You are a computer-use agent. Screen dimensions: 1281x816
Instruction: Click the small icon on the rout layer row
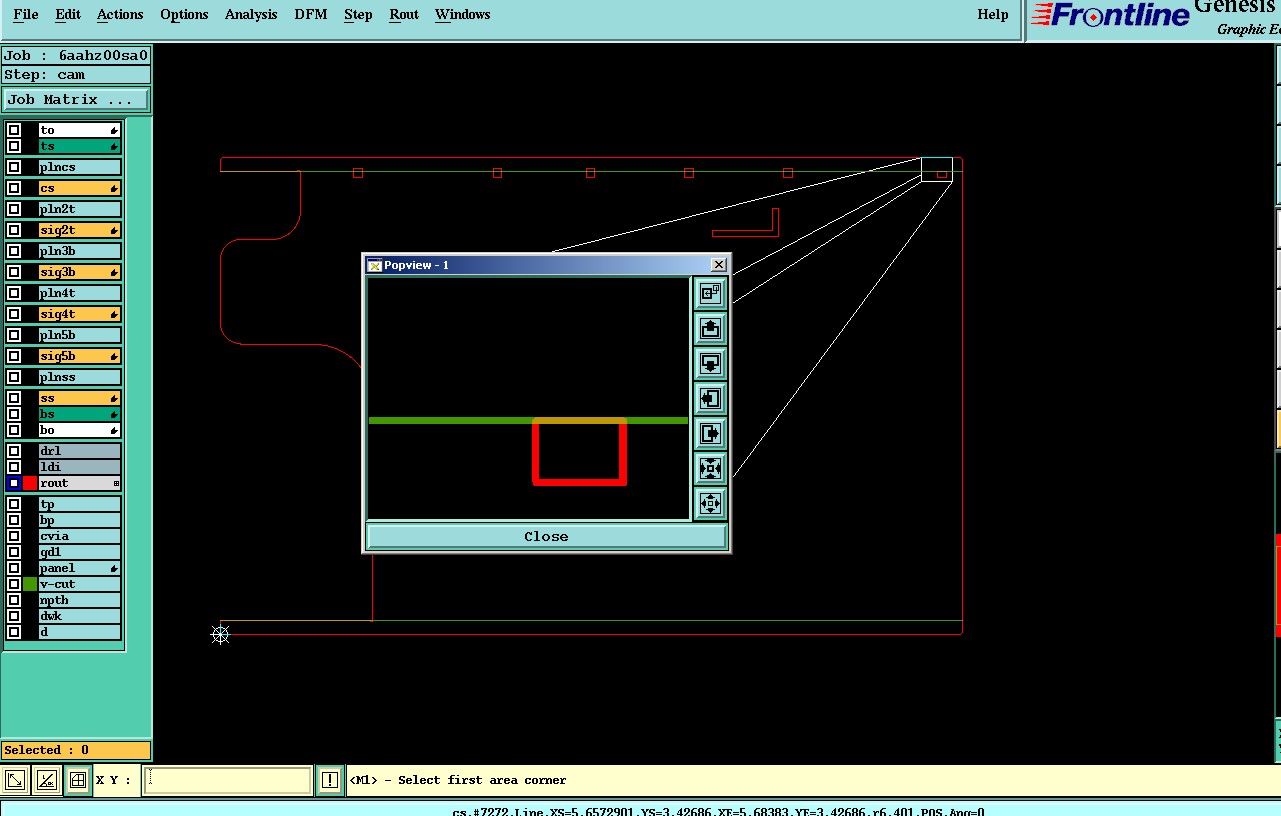pos(116,484)
